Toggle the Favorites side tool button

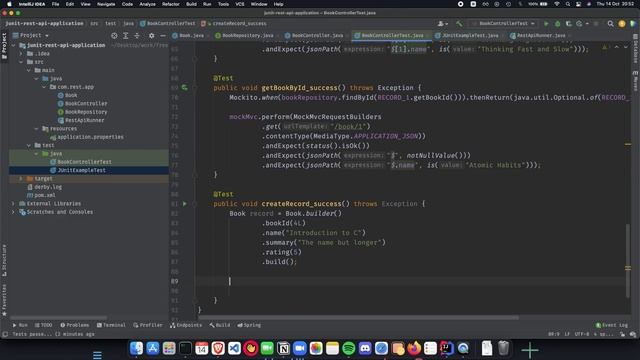click(x=4, y=300)
